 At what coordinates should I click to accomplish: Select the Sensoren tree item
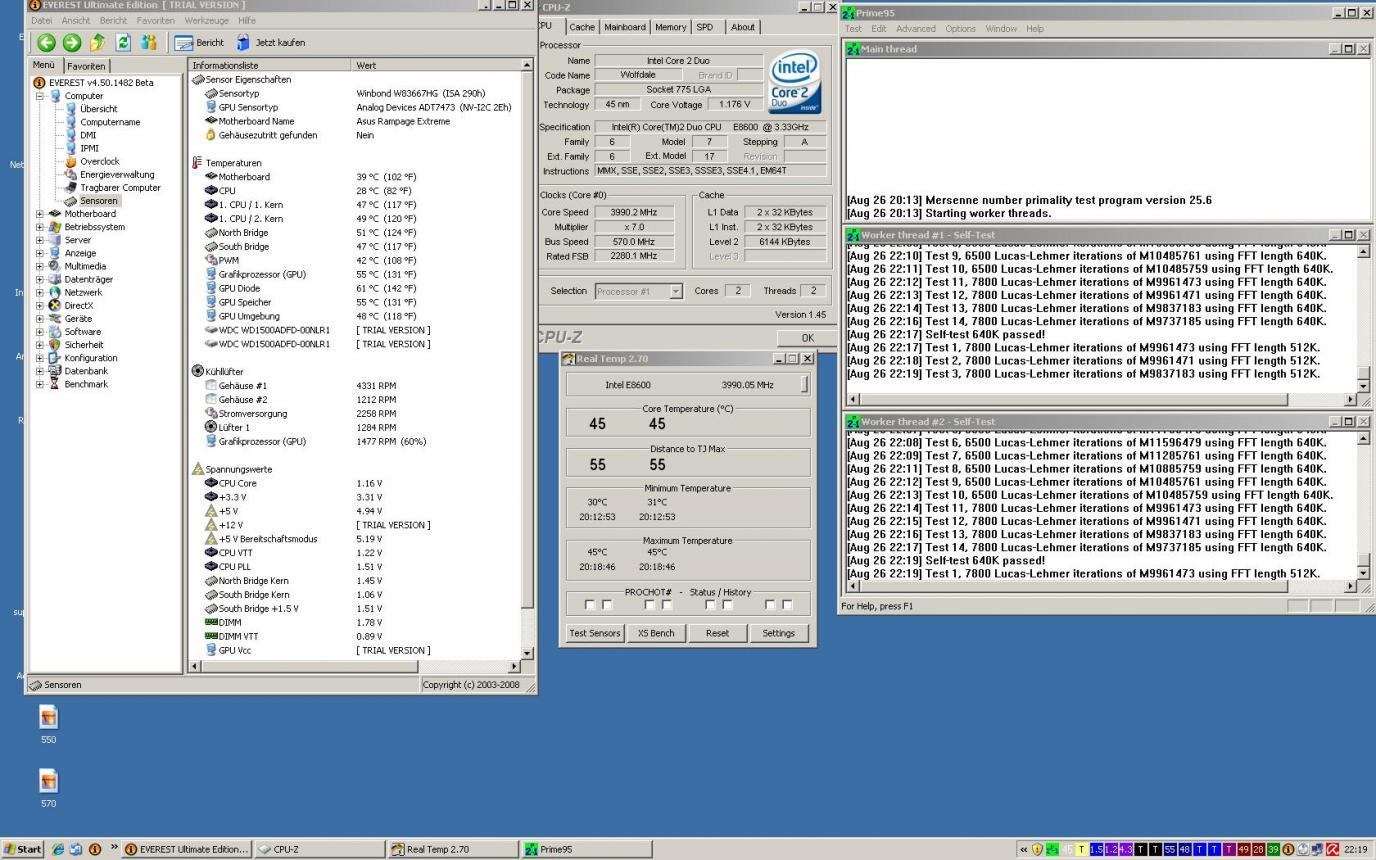[x=91, y=200]
